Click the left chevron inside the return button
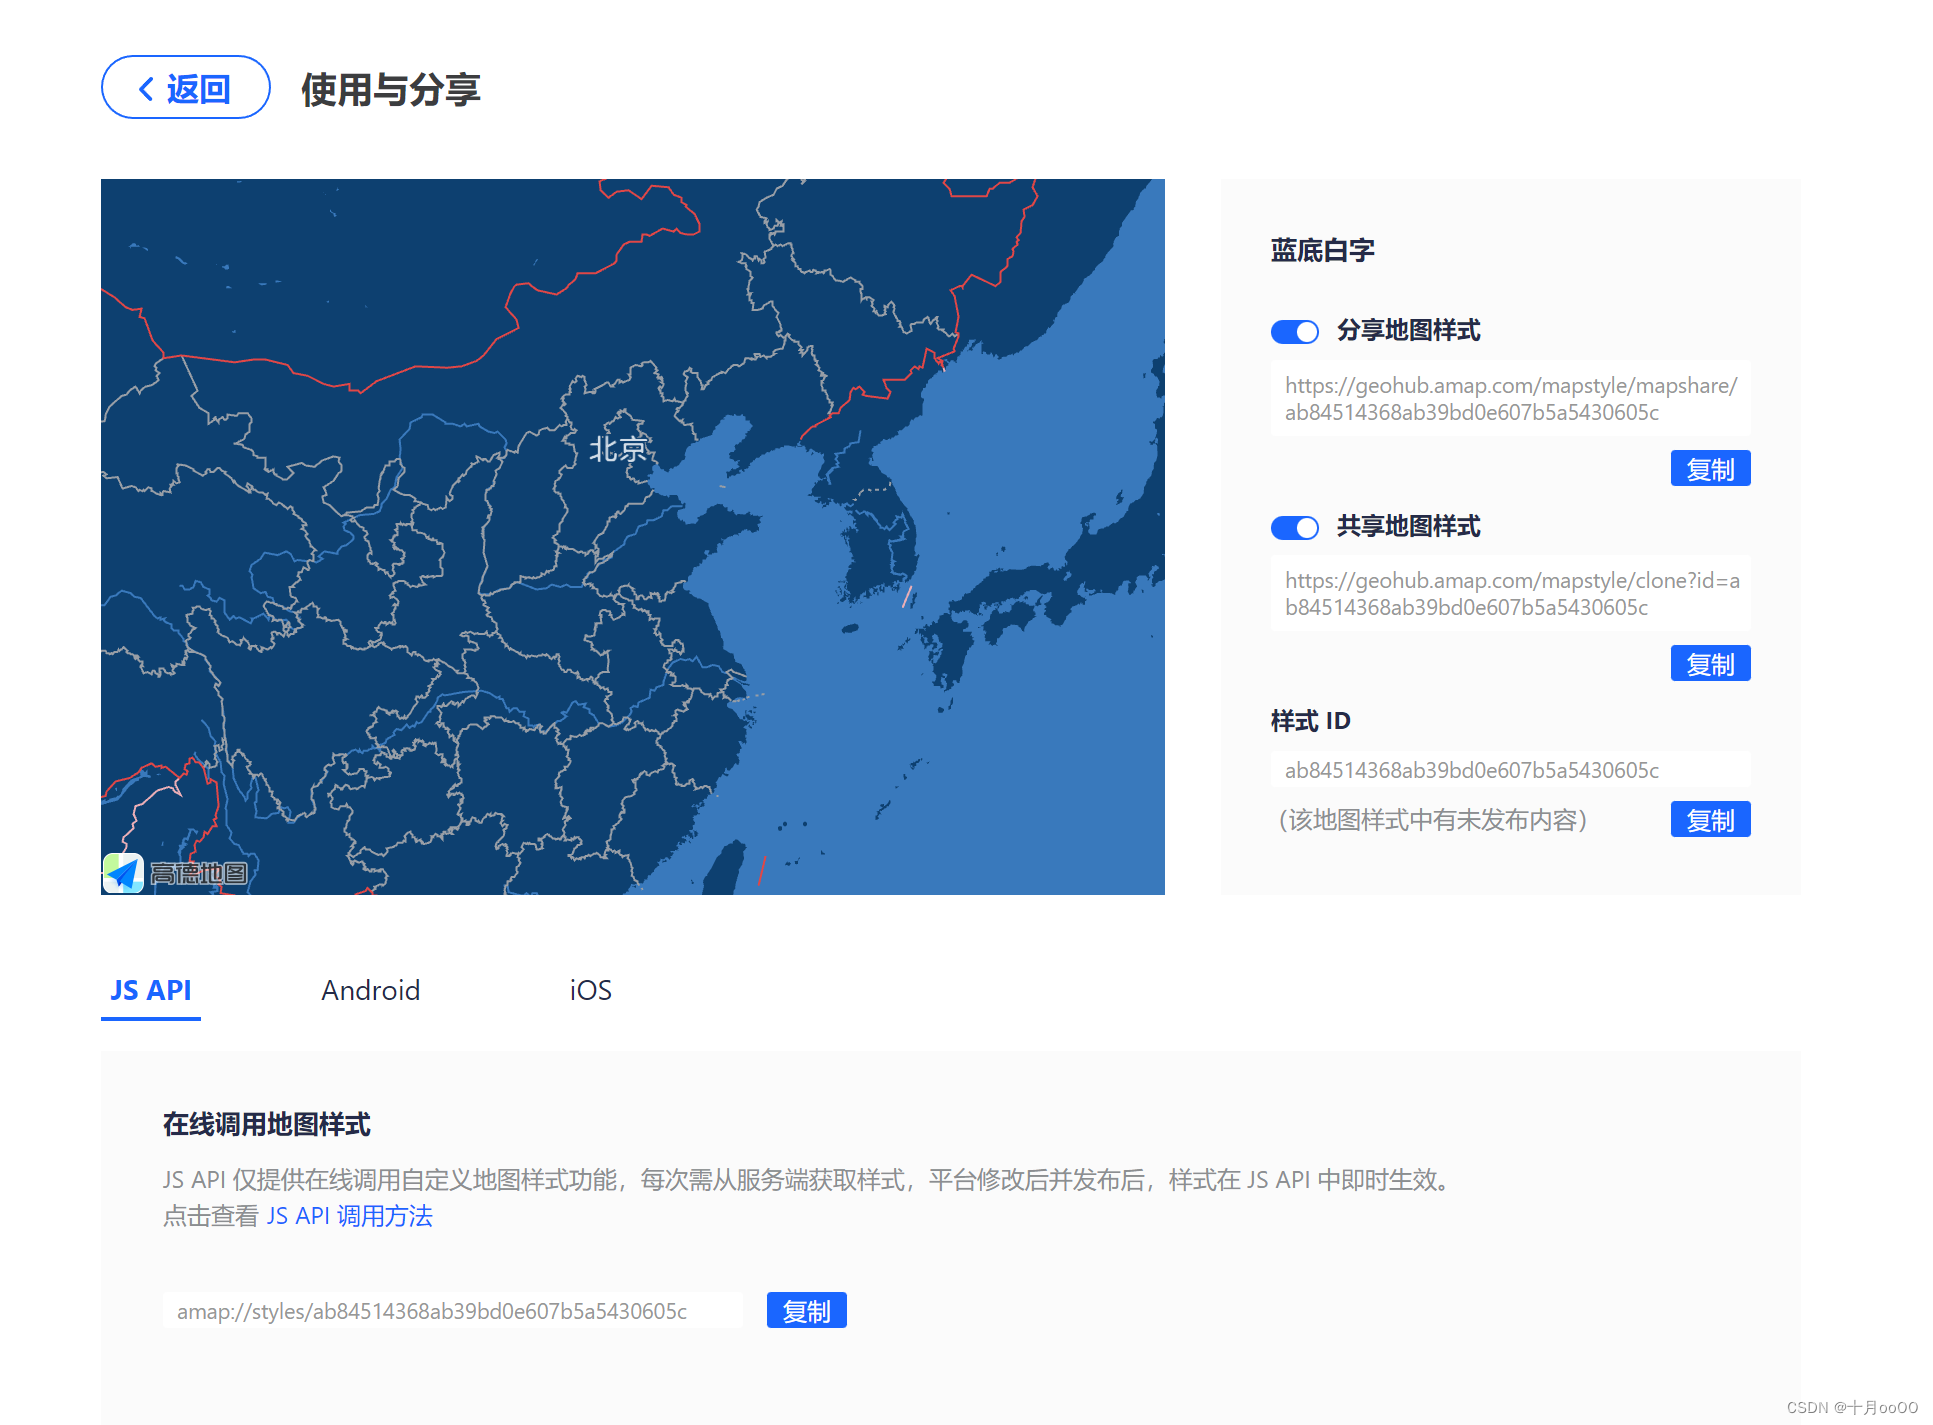The image size is (1933, 1425). [x=145, y=88]
